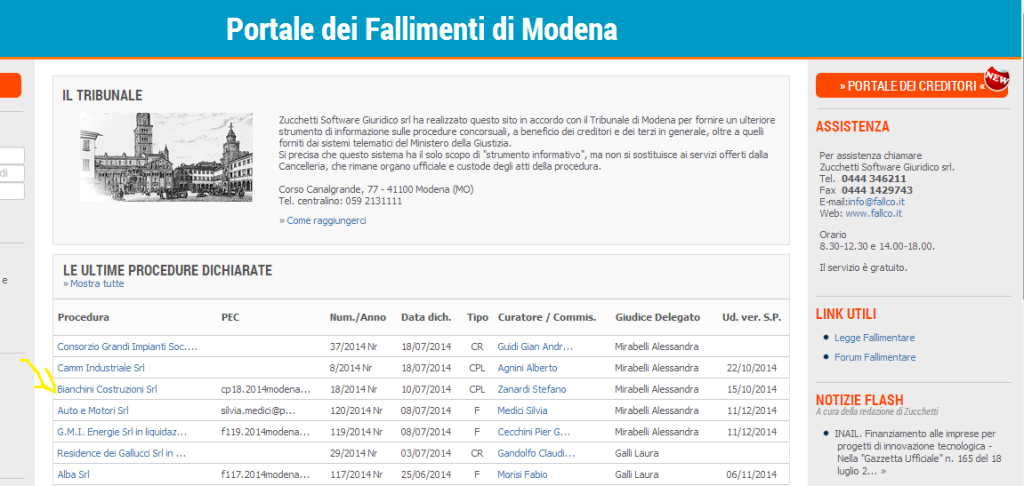Click number 29/2014 Nr cell
Viewport: 1024px width, 486px height.
[x=355, y=453]
